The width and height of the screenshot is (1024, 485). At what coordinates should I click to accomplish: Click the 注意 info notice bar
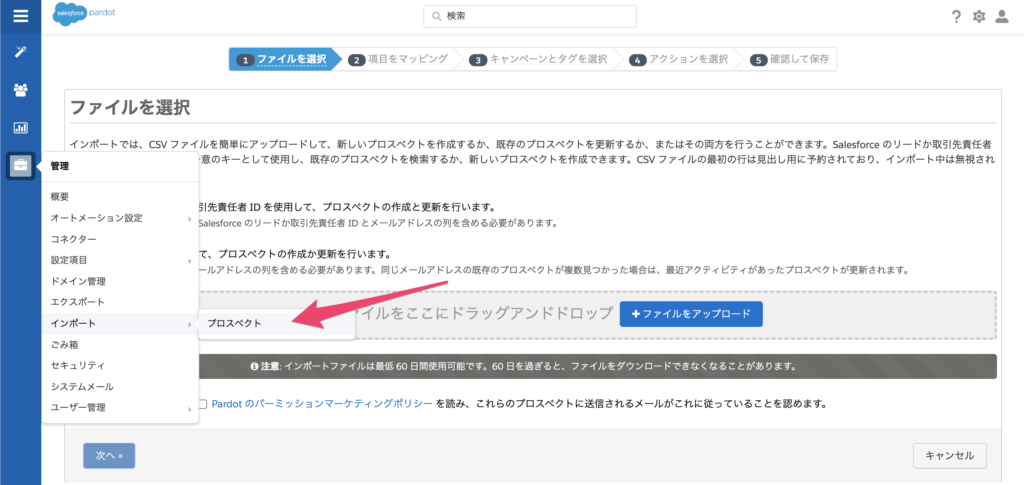(597, 366)
